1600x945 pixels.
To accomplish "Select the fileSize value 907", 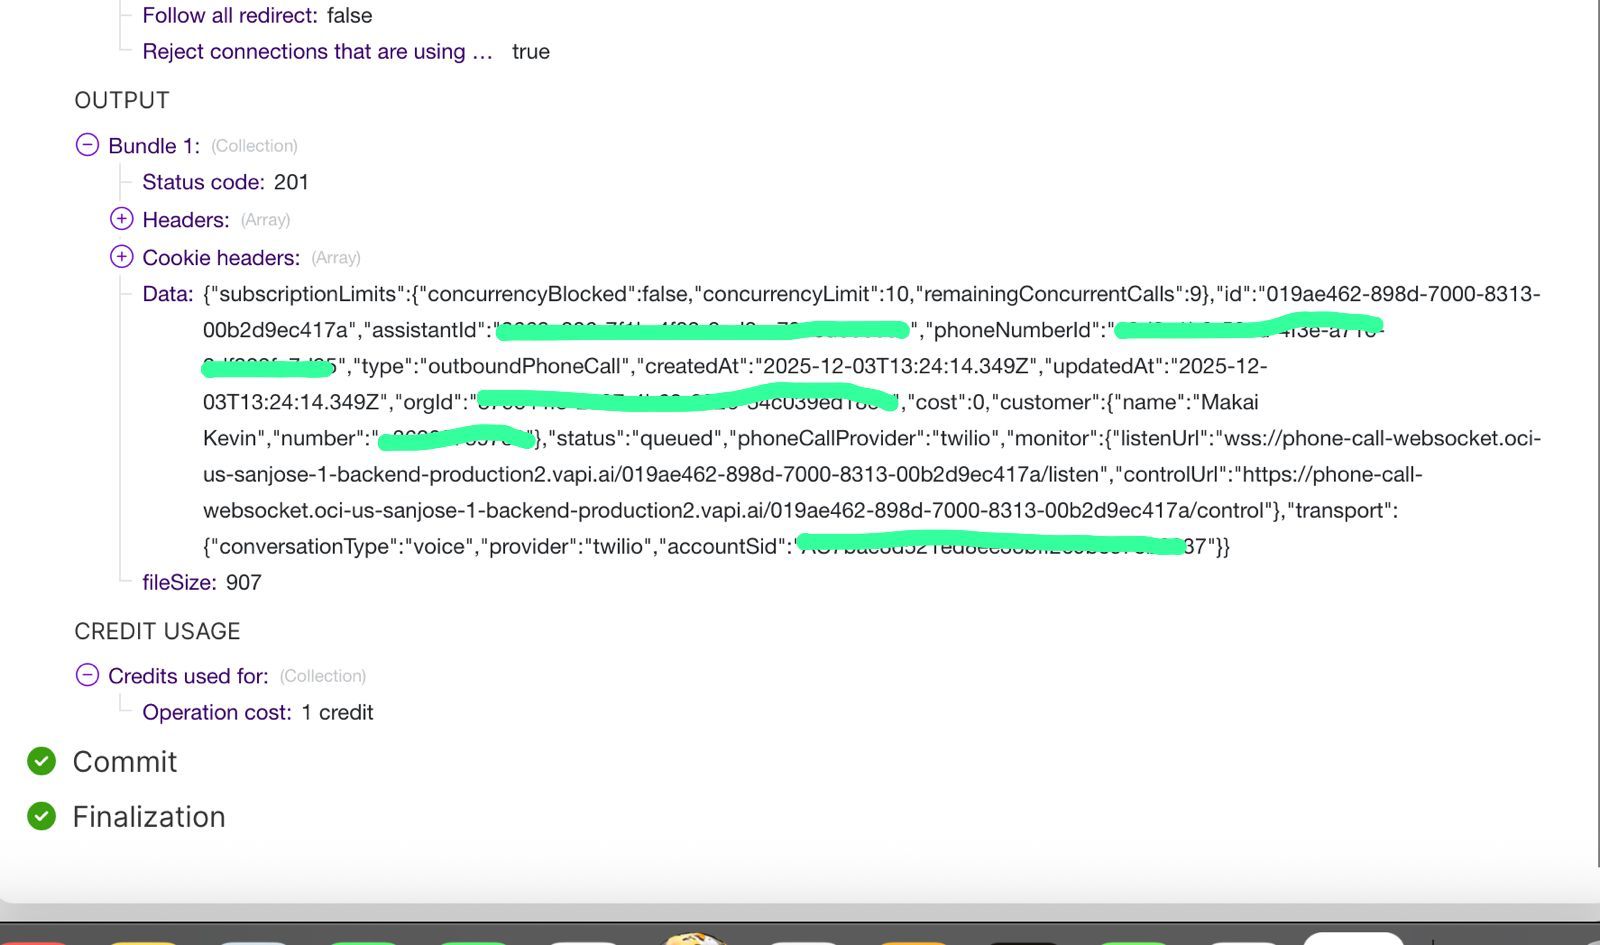I will tap(243, 582).
